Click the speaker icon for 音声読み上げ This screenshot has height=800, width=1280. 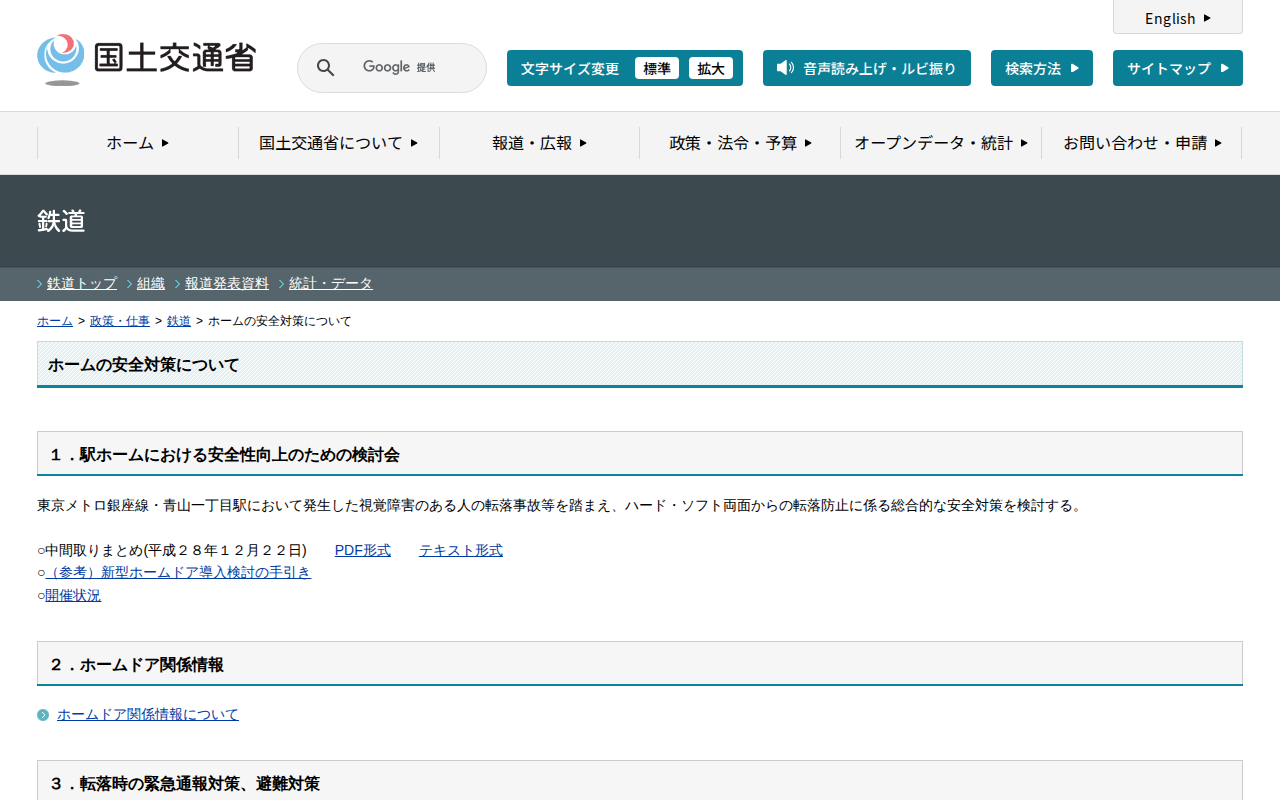click(x=785, y=68)
